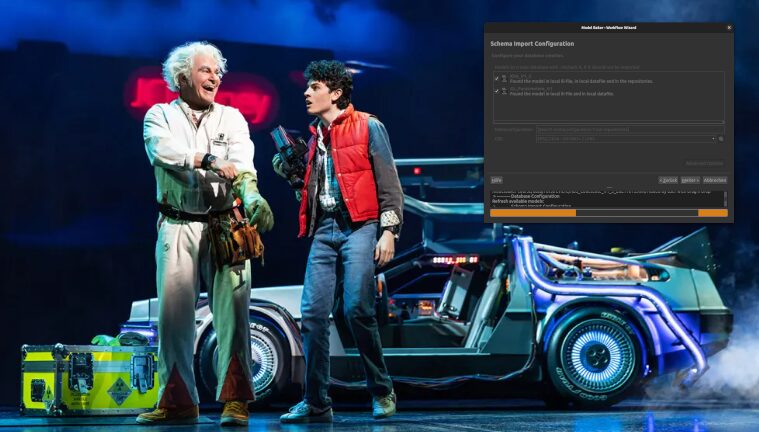
Task: Uncheck the second model in the import list
Action: click(497, 90)
